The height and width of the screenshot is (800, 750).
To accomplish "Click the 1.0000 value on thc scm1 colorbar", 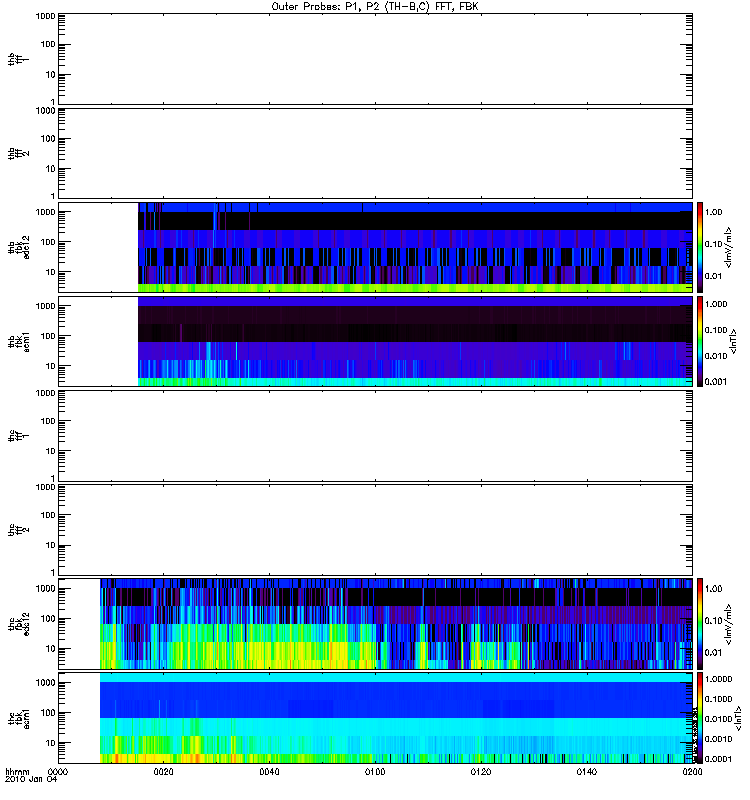I will pos(718,679).
